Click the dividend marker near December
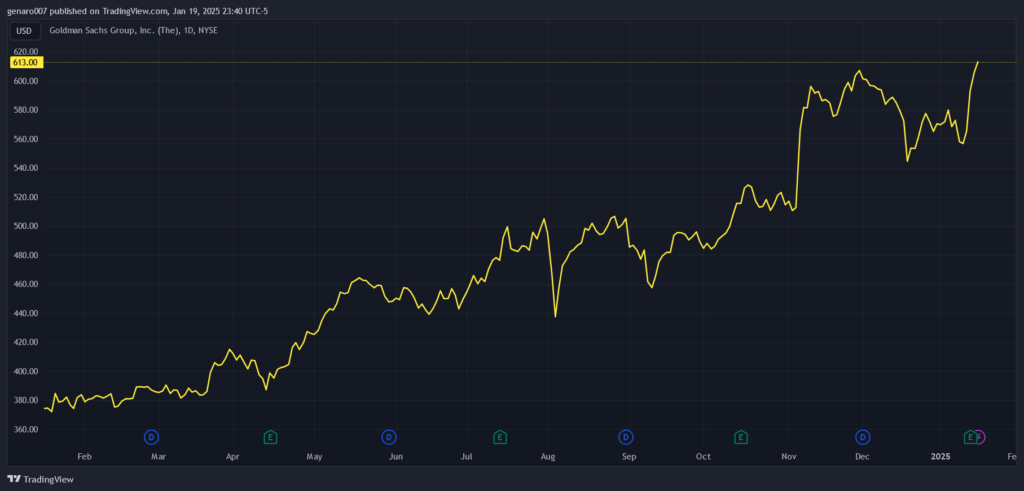 point(864,437)
